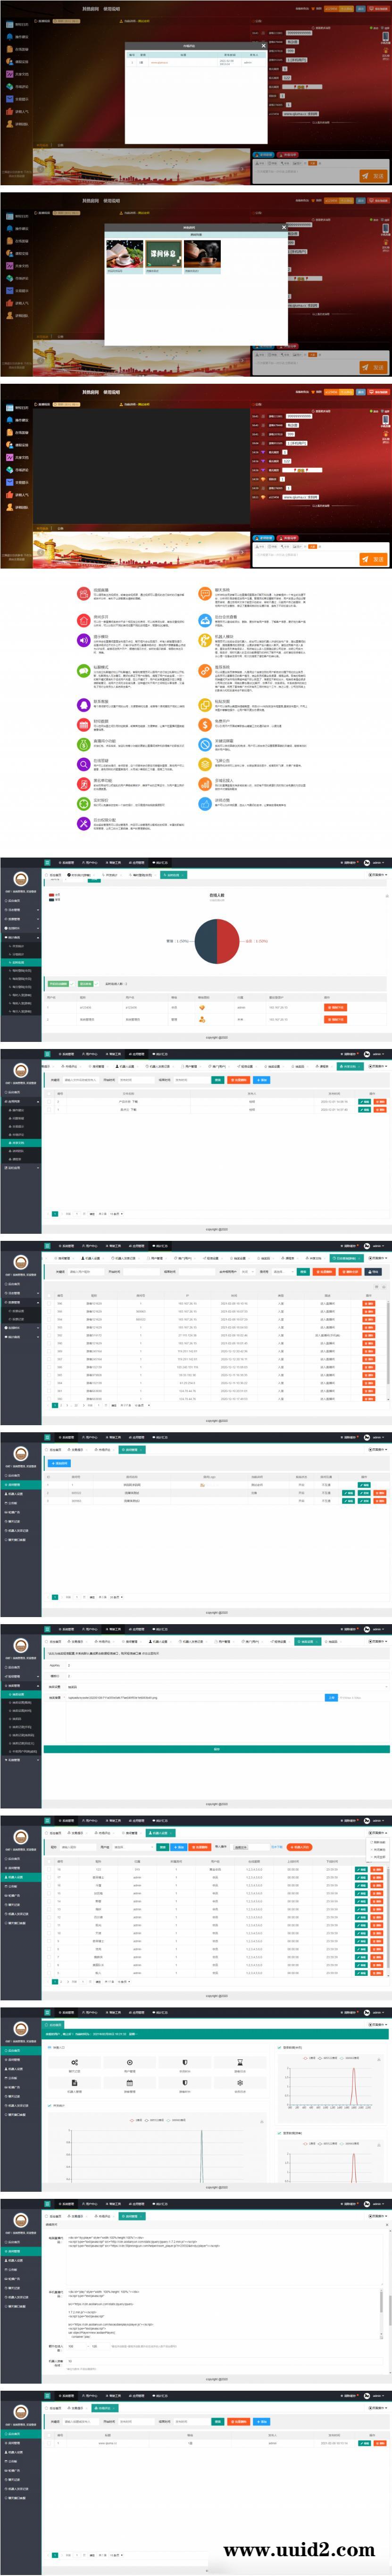Click the orange chat bubble icon in the feature list
The width and height of the screenshot is (392, 2576).
coord(205,593)
